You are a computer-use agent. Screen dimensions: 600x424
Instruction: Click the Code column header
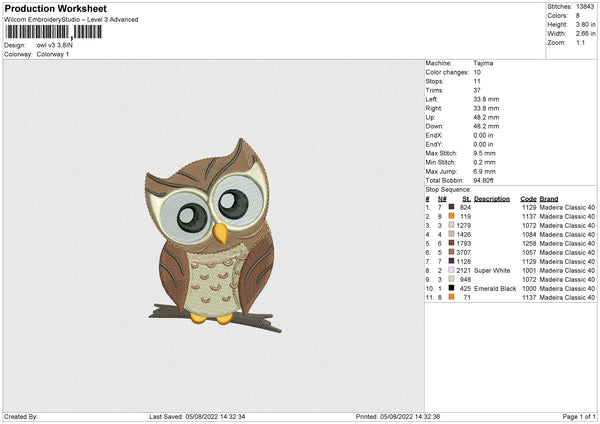tap(528, 199)
